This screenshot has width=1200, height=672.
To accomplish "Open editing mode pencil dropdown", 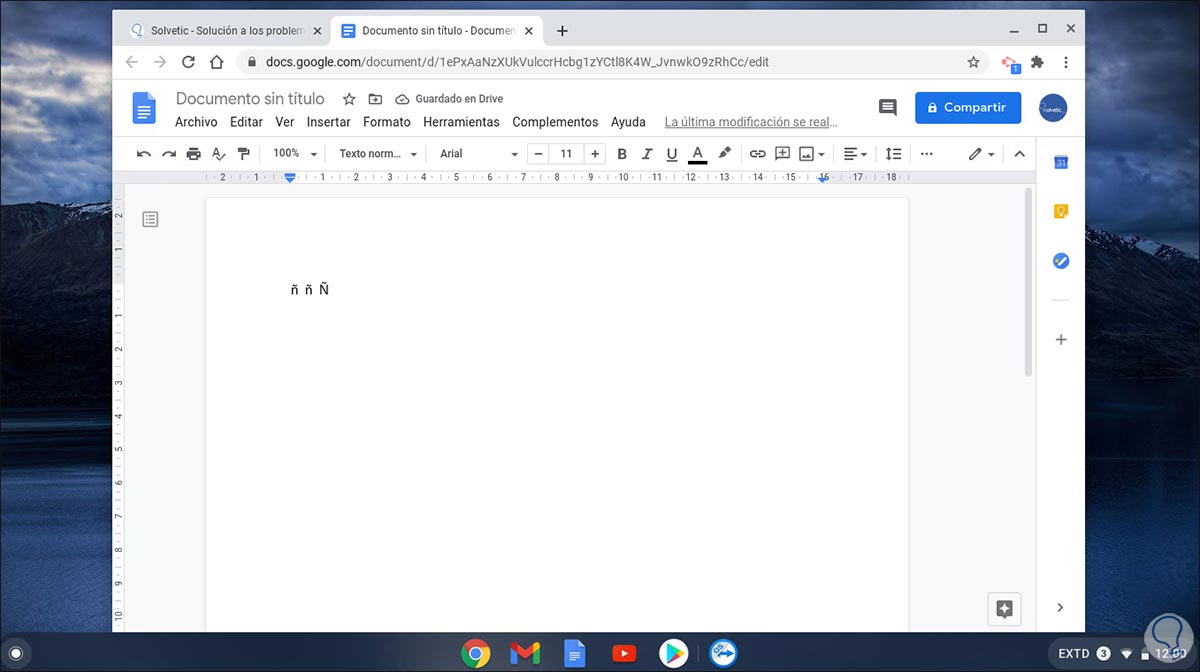I will coord(981,154).
